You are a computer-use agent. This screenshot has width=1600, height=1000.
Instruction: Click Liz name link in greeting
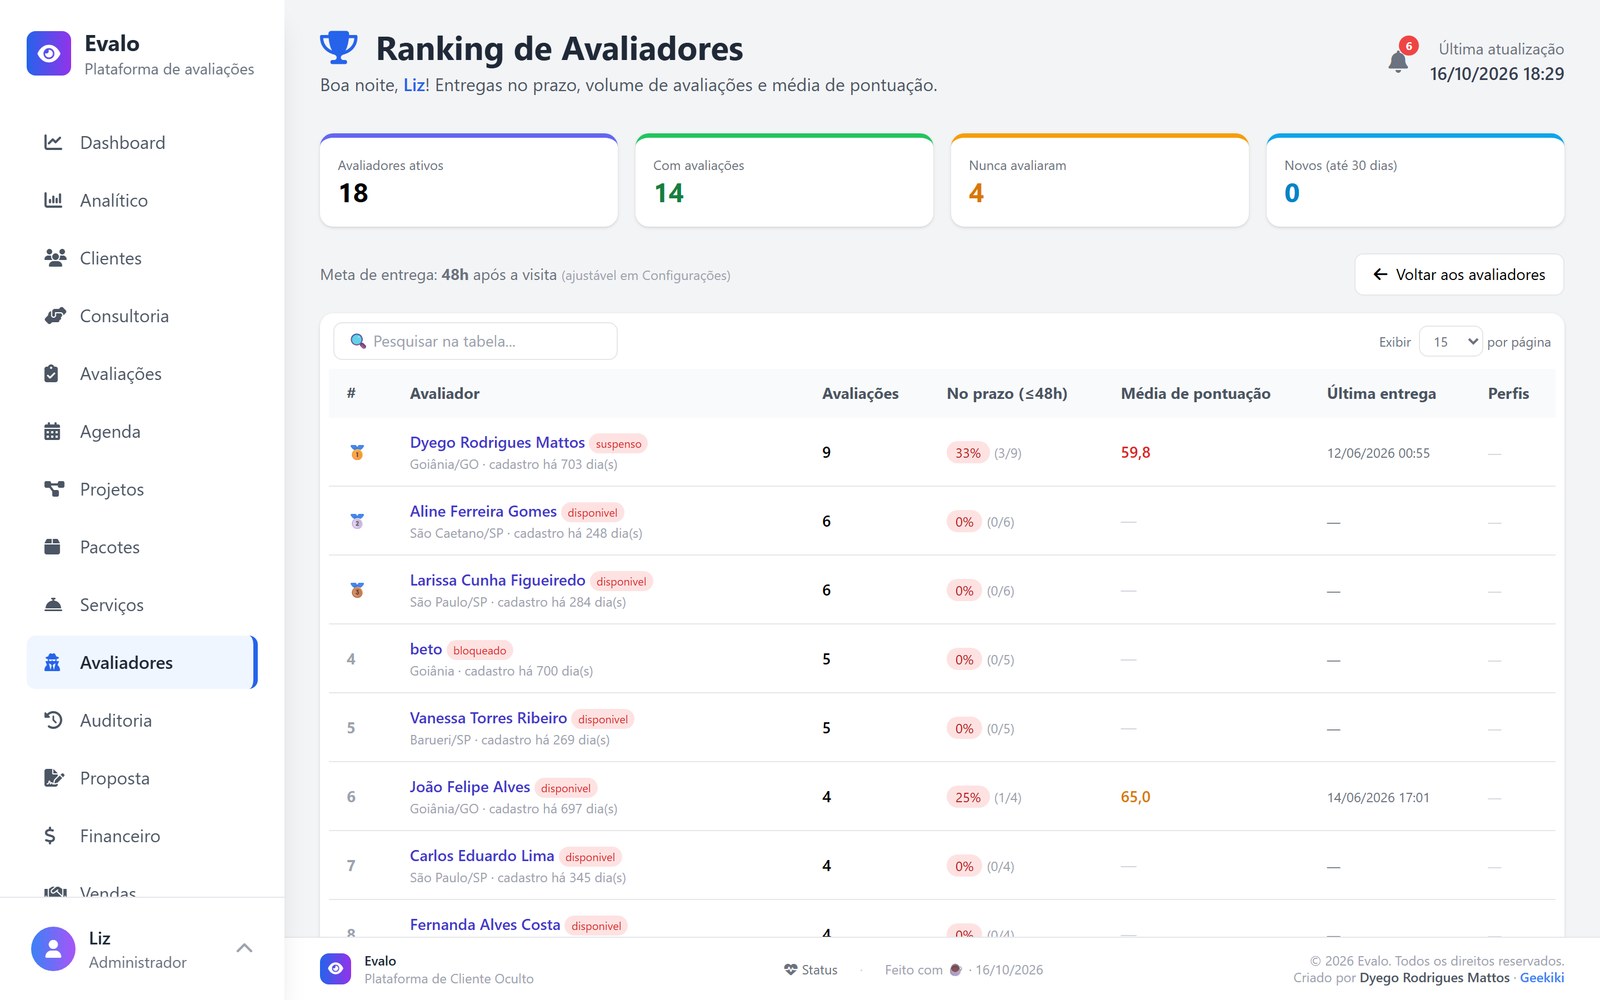point(414,85)
